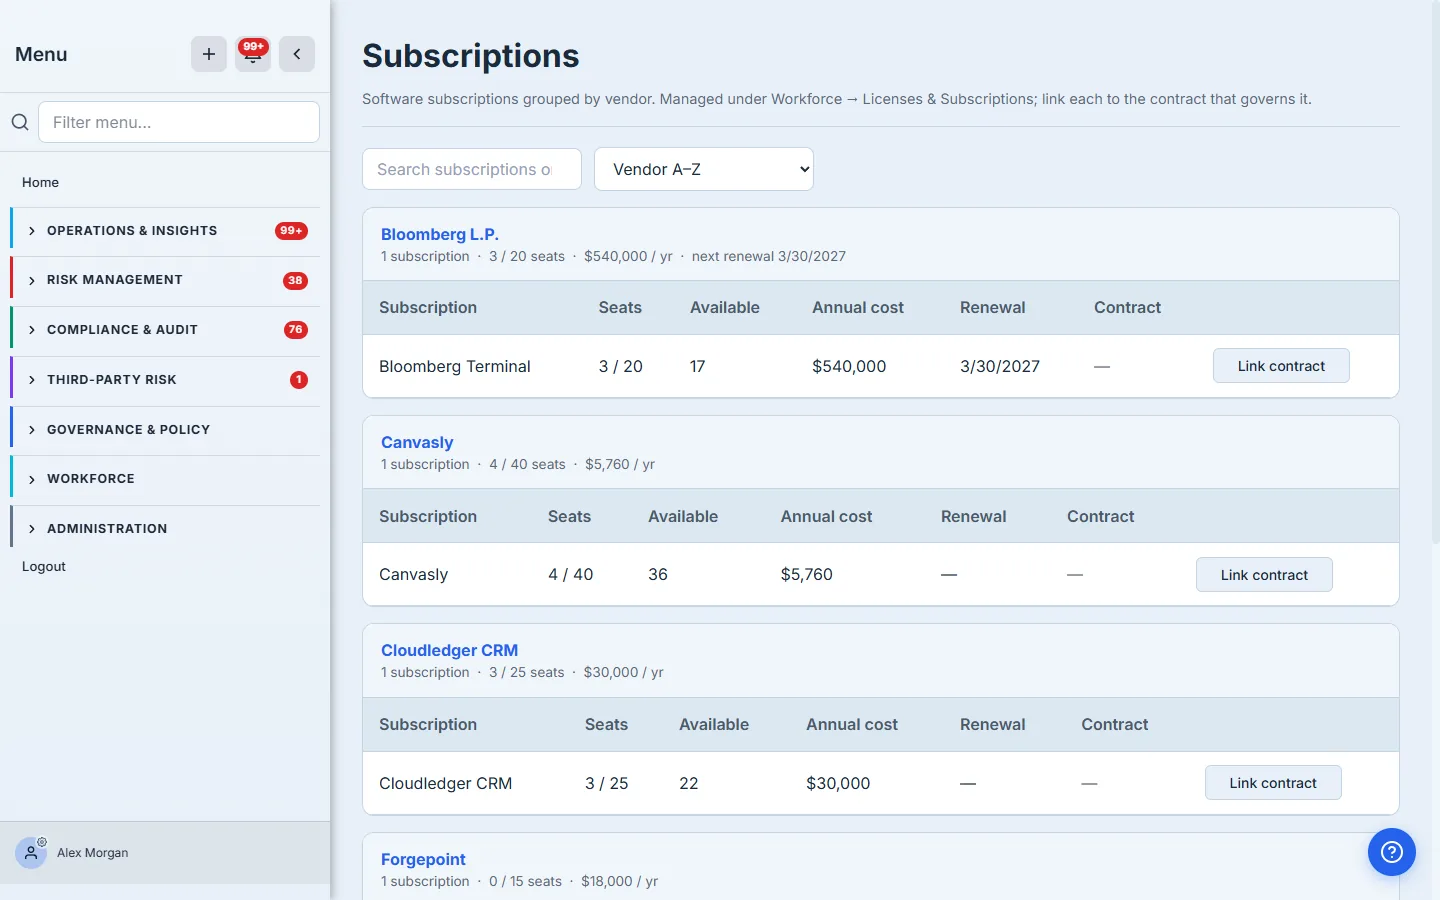This screenshot has width=1440, height=900.
Task: Click Cloudledger CRM subscription name cell
Action: [445, 783]
